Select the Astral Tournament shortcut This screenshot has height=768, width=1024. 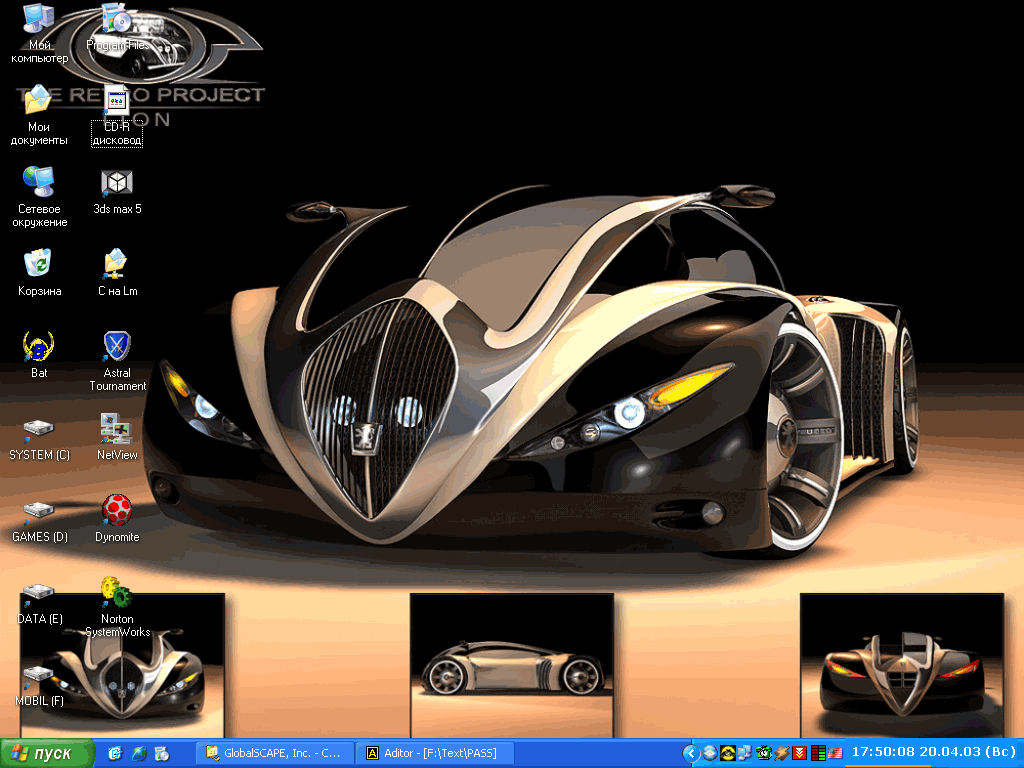(x=118, y=361)
